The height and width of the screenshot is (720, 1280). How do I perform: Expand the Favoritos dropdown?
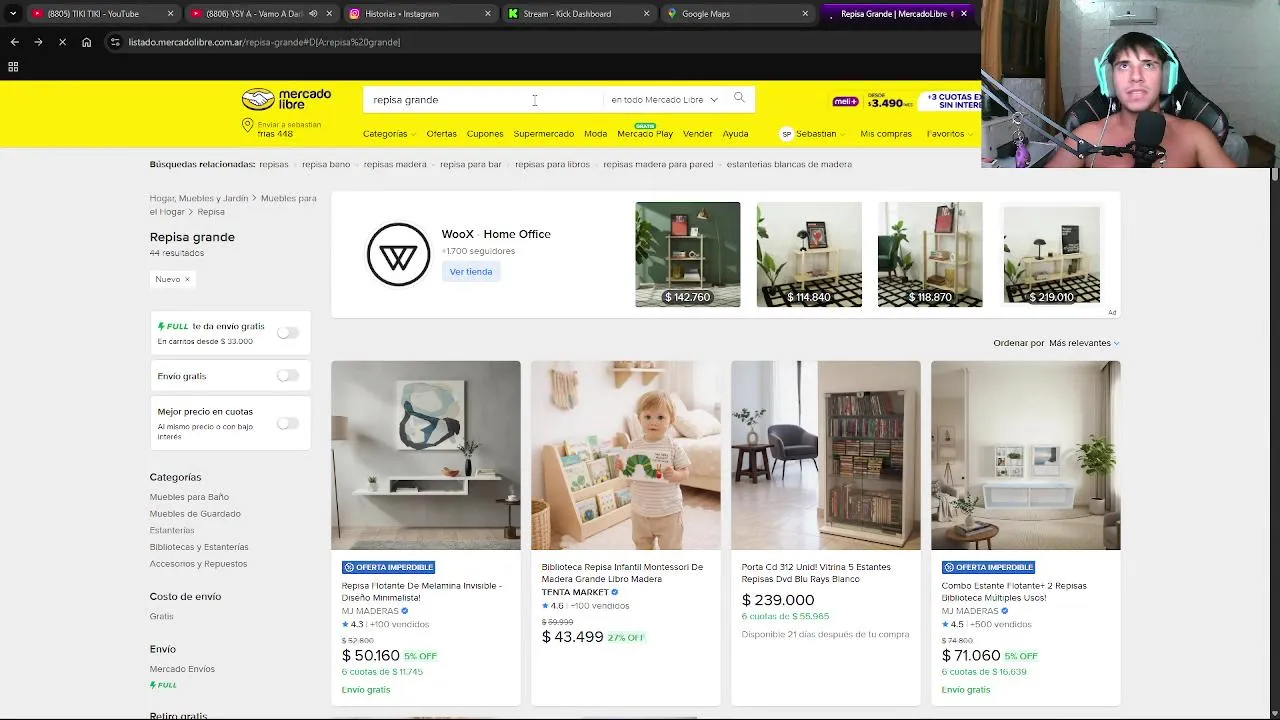tap(949, 134)
